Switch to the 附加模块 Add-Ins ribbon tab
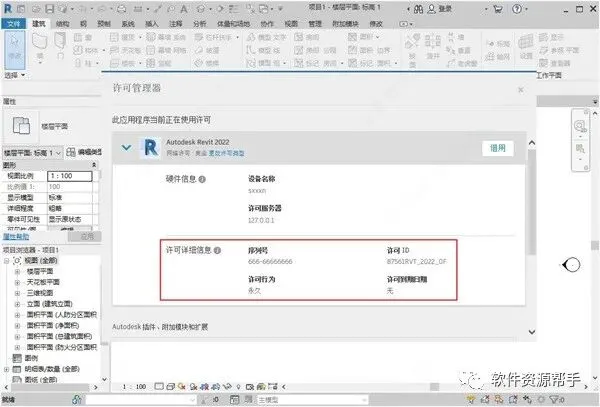 pos(346,24)
